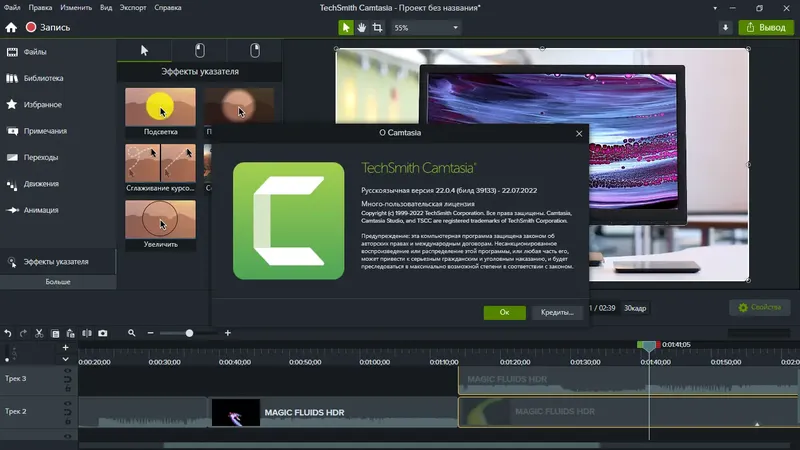Copy selection using timeline copy icon
Screen dimensions: 800x450
point(55,334)
